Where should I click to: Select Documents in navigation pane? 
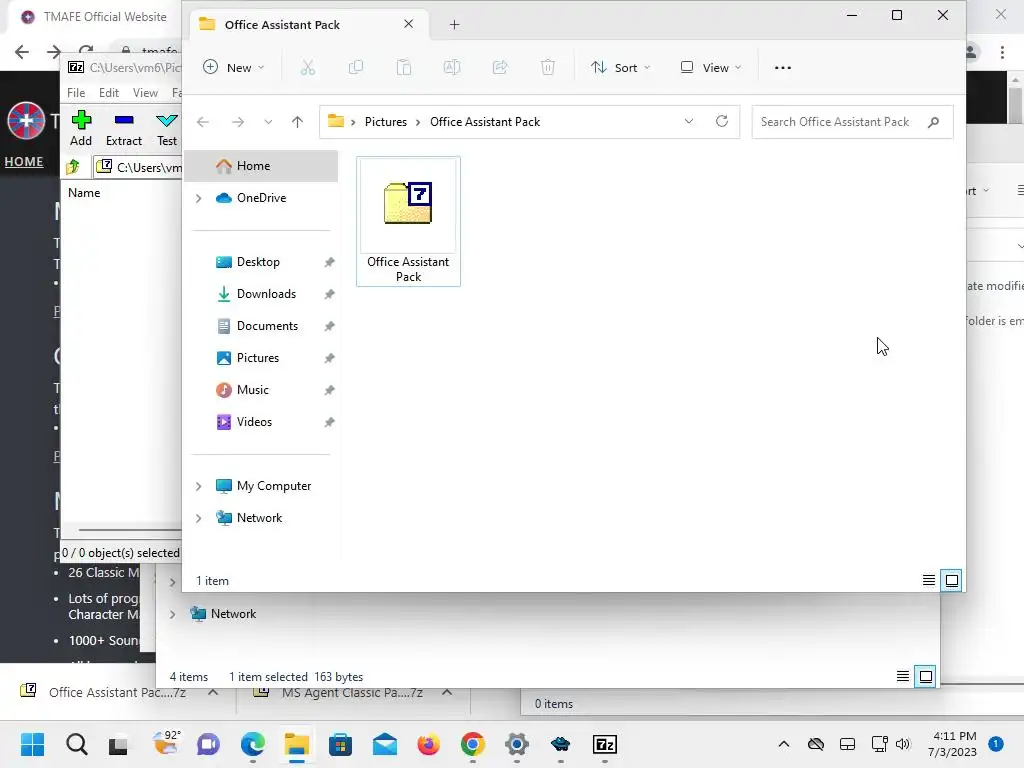261,326
